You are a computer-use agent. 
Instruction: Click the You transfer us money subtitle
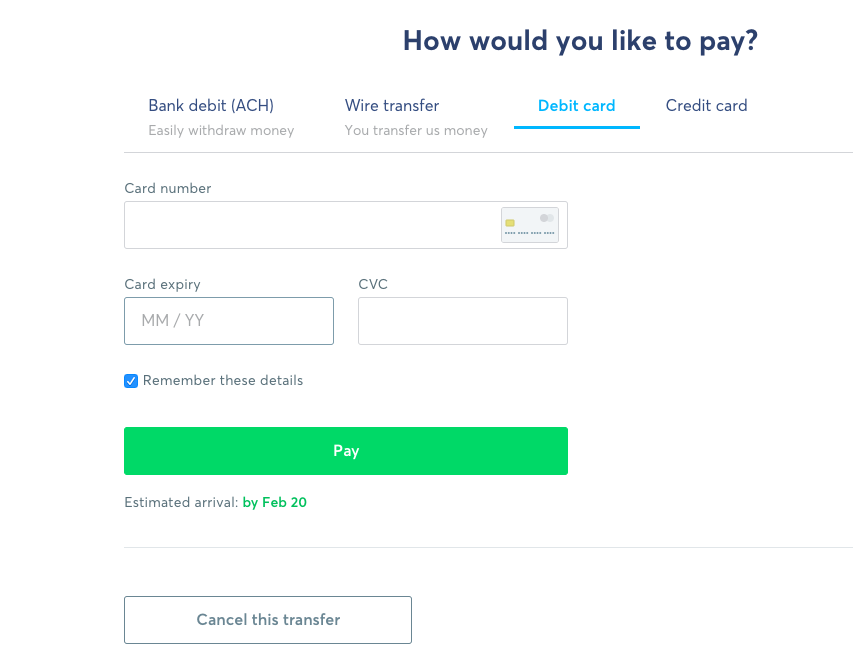(416, 131)
